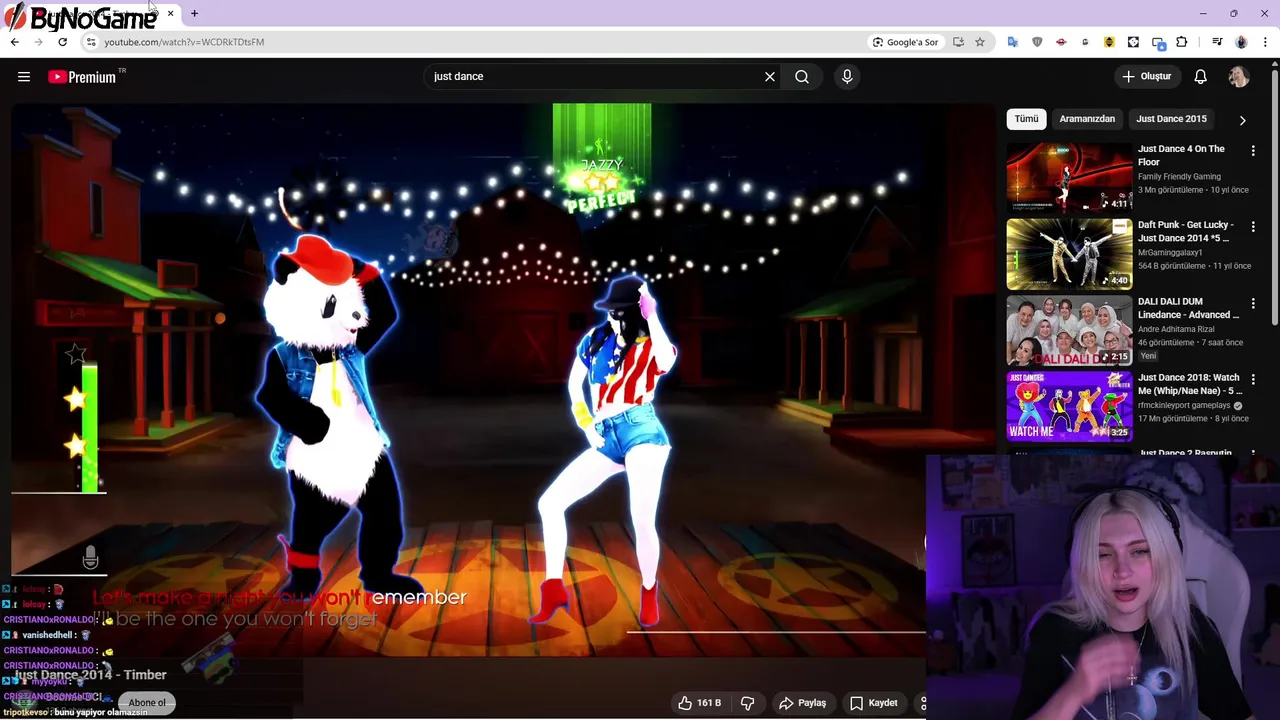
Task: Open the screen-with-star extension icon
Action: point(1158,42)
